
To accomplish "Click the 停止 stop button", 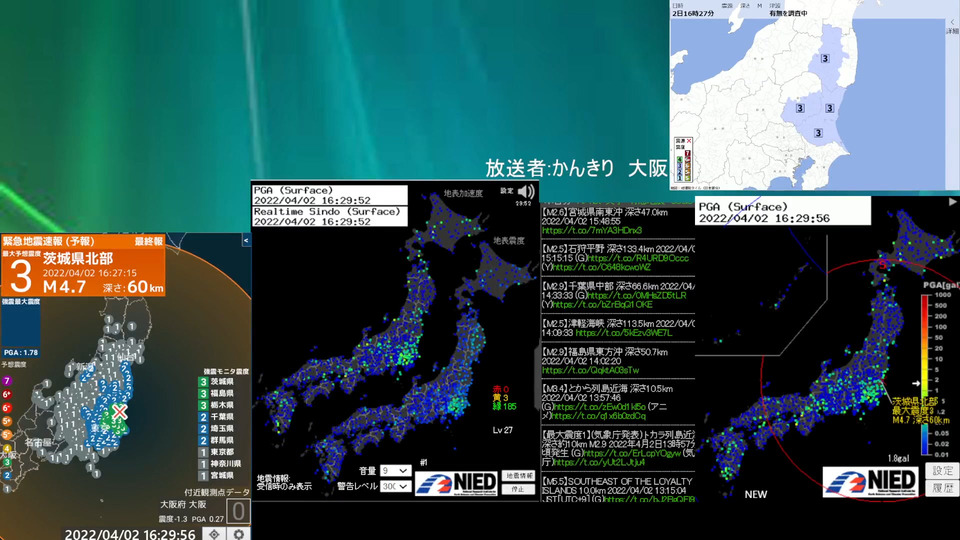I will click(x=518, y=489).
